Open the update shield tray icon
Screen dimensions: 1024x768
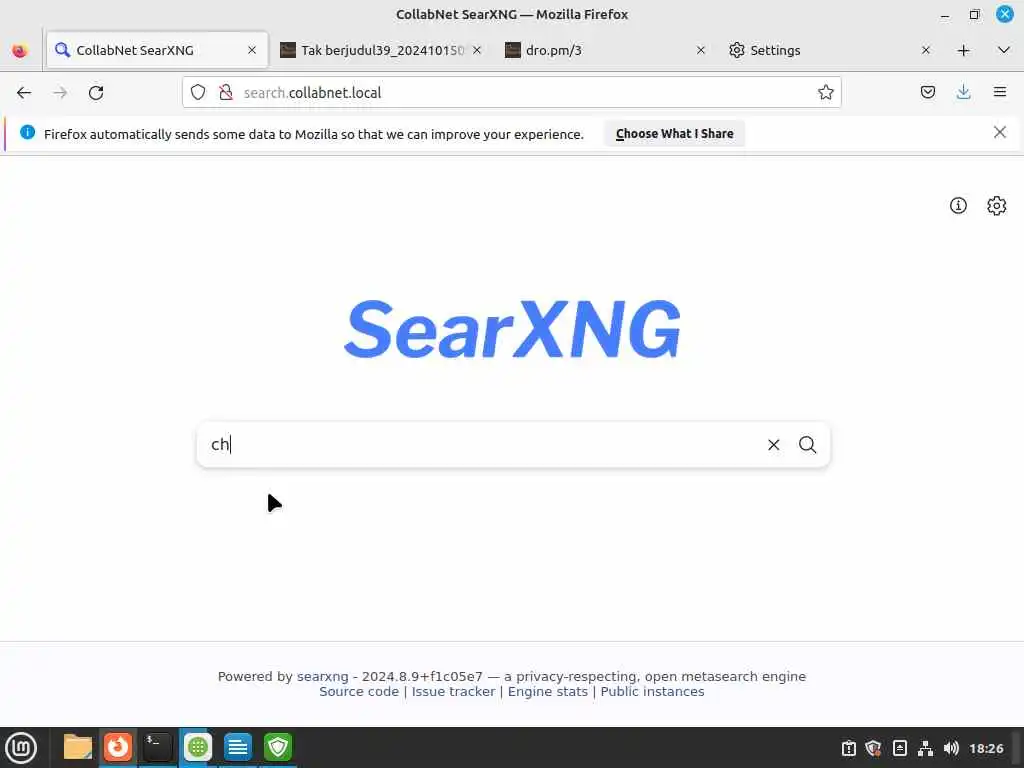(x=873, y=748)
